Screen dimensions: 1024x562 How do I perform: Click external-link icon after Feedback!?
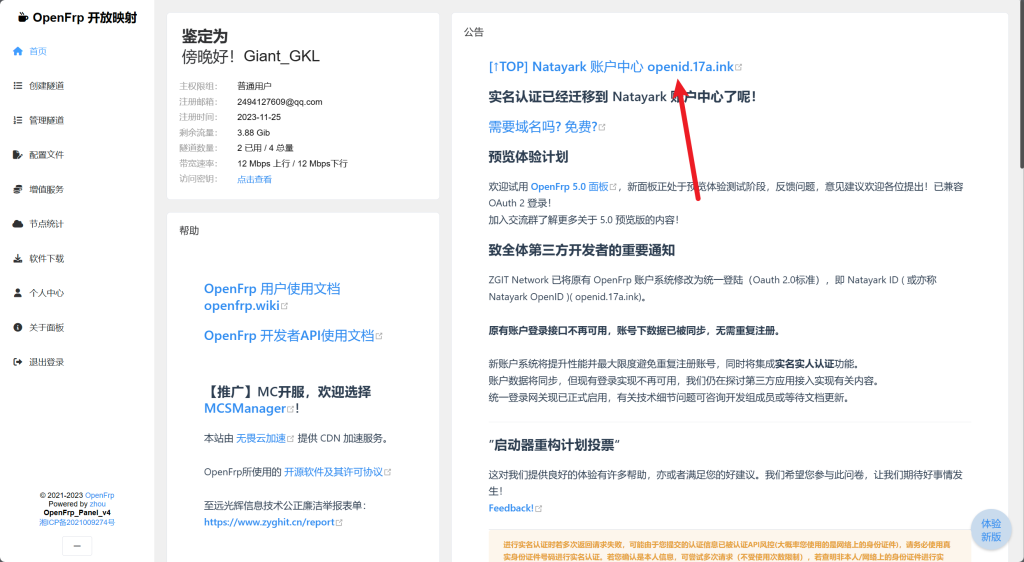pyautogui.click(x=539, y=508)
